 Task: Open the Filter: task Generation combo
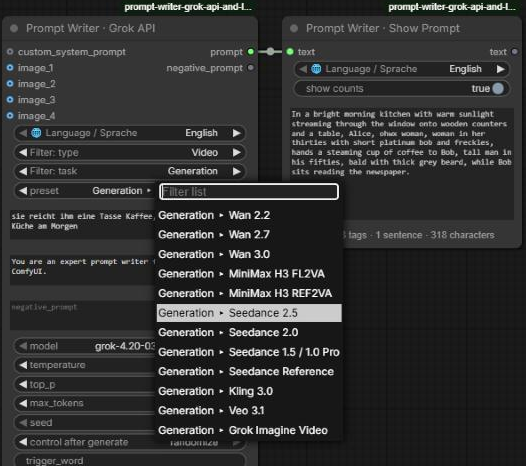coord(129,171)
